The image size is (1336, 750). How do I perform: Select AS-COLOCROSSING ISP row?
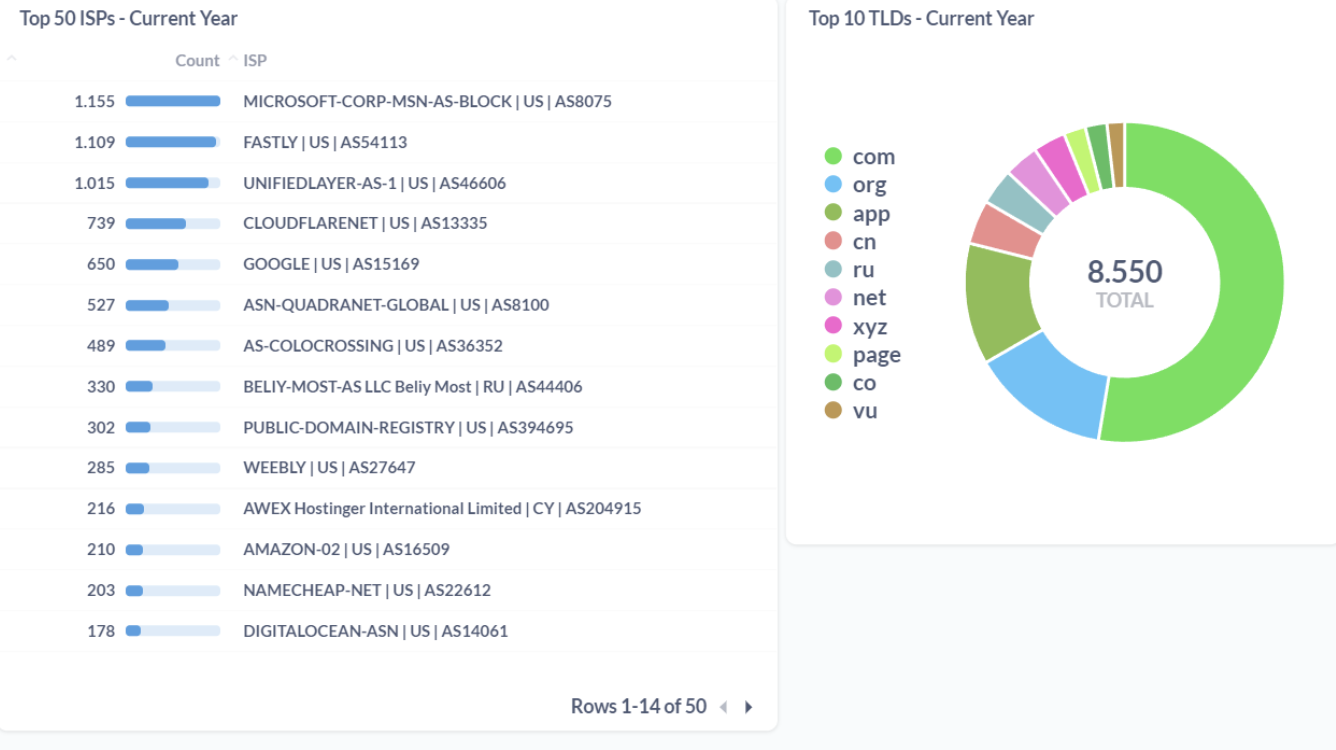(388, 346)
